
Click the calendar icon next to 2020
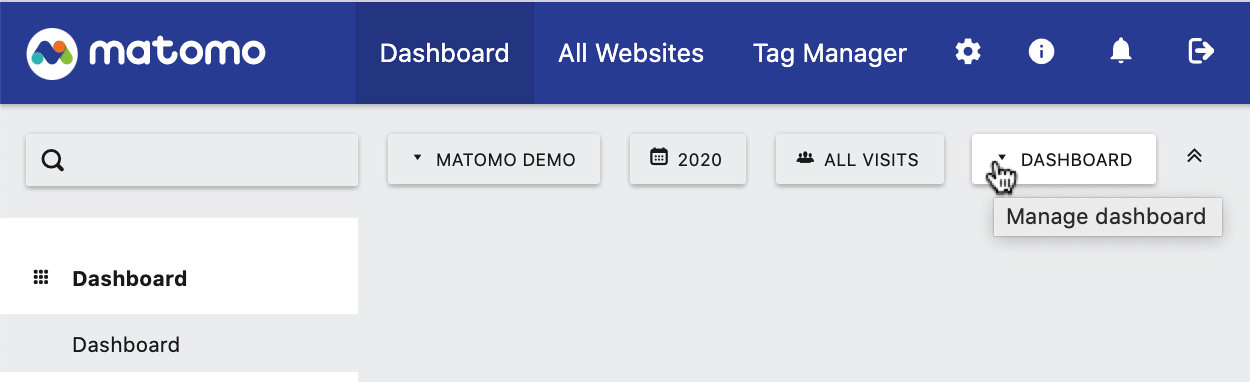[658, 158]
